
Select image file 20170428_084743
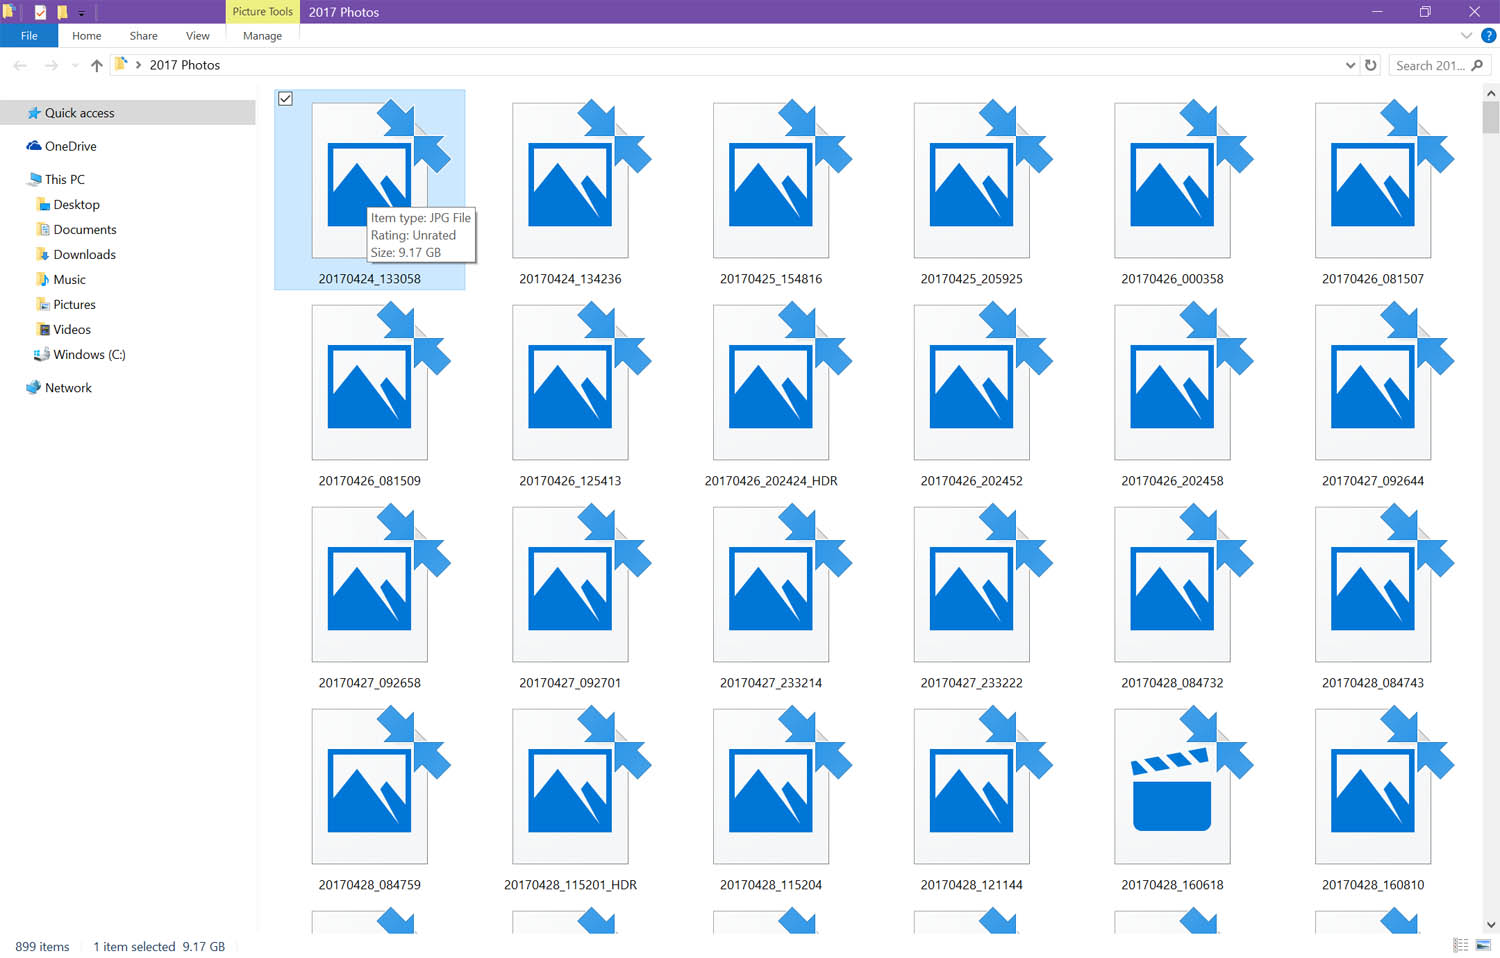pos(1373,594)
